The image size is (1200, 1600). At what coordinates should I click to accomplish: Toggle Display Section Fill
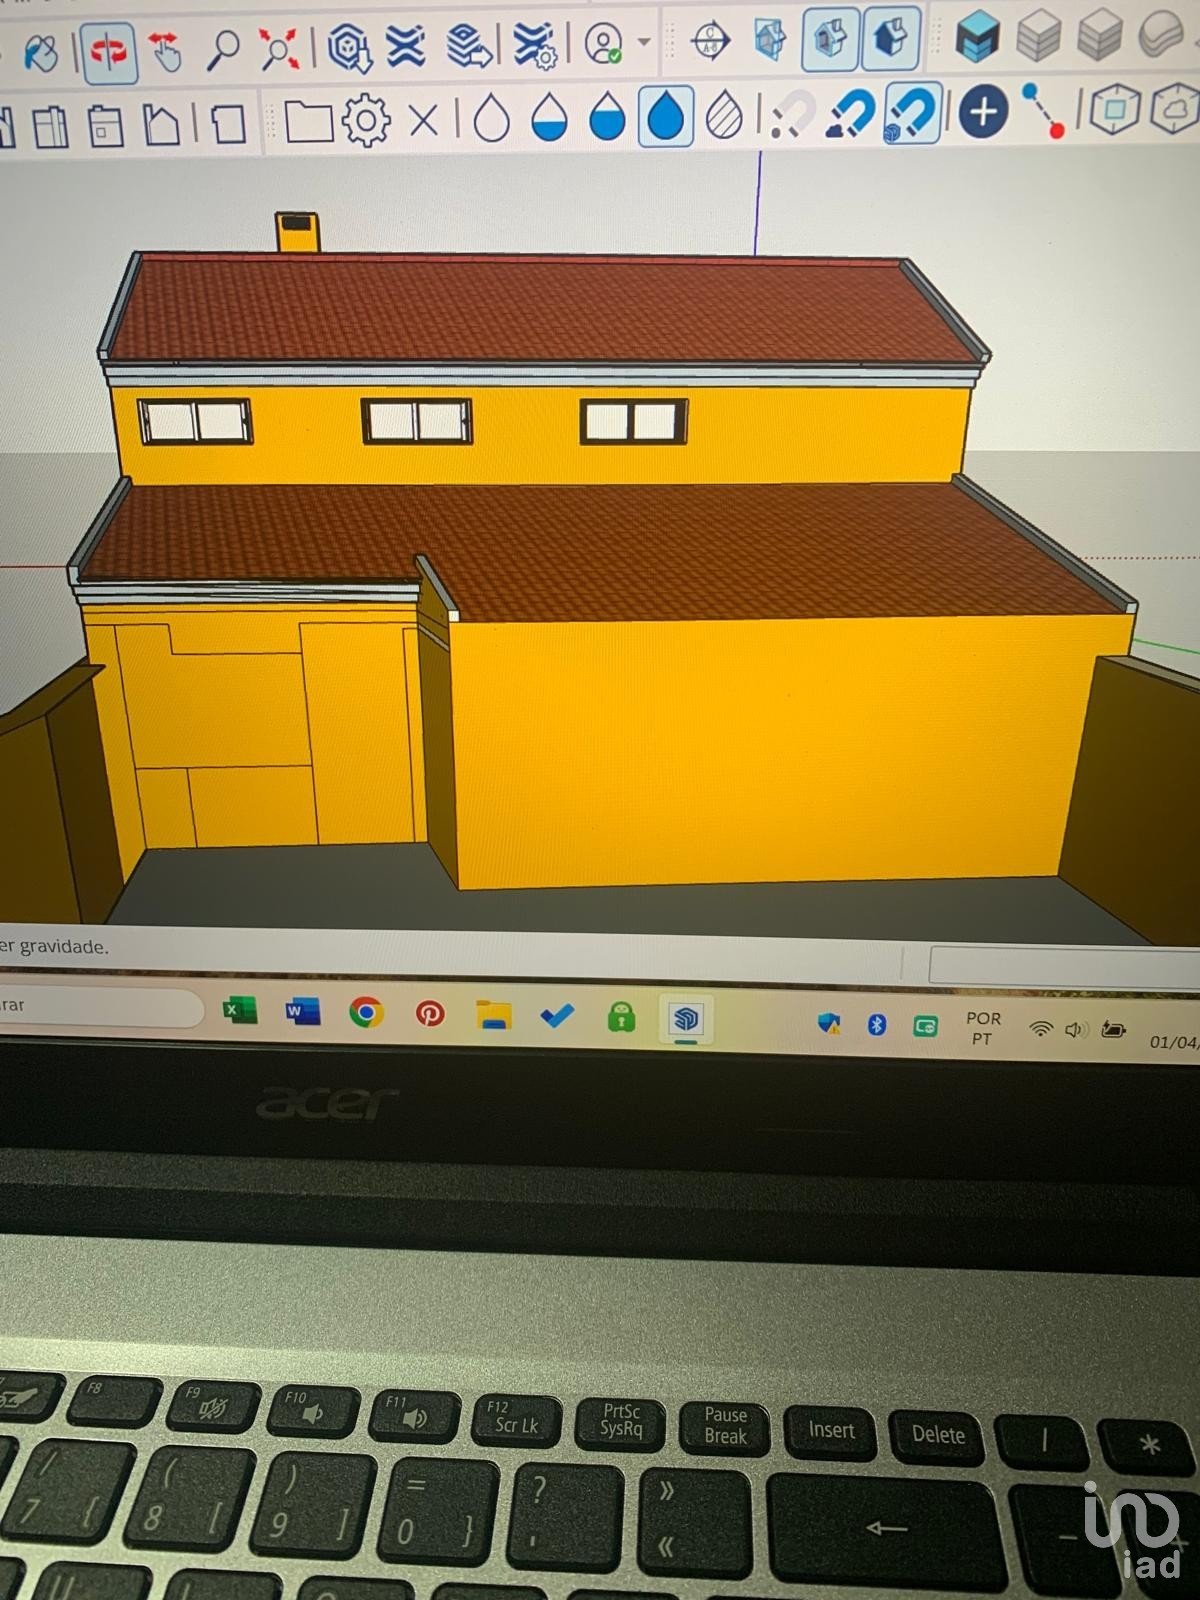pyautogui.click(x=890, y=38)
